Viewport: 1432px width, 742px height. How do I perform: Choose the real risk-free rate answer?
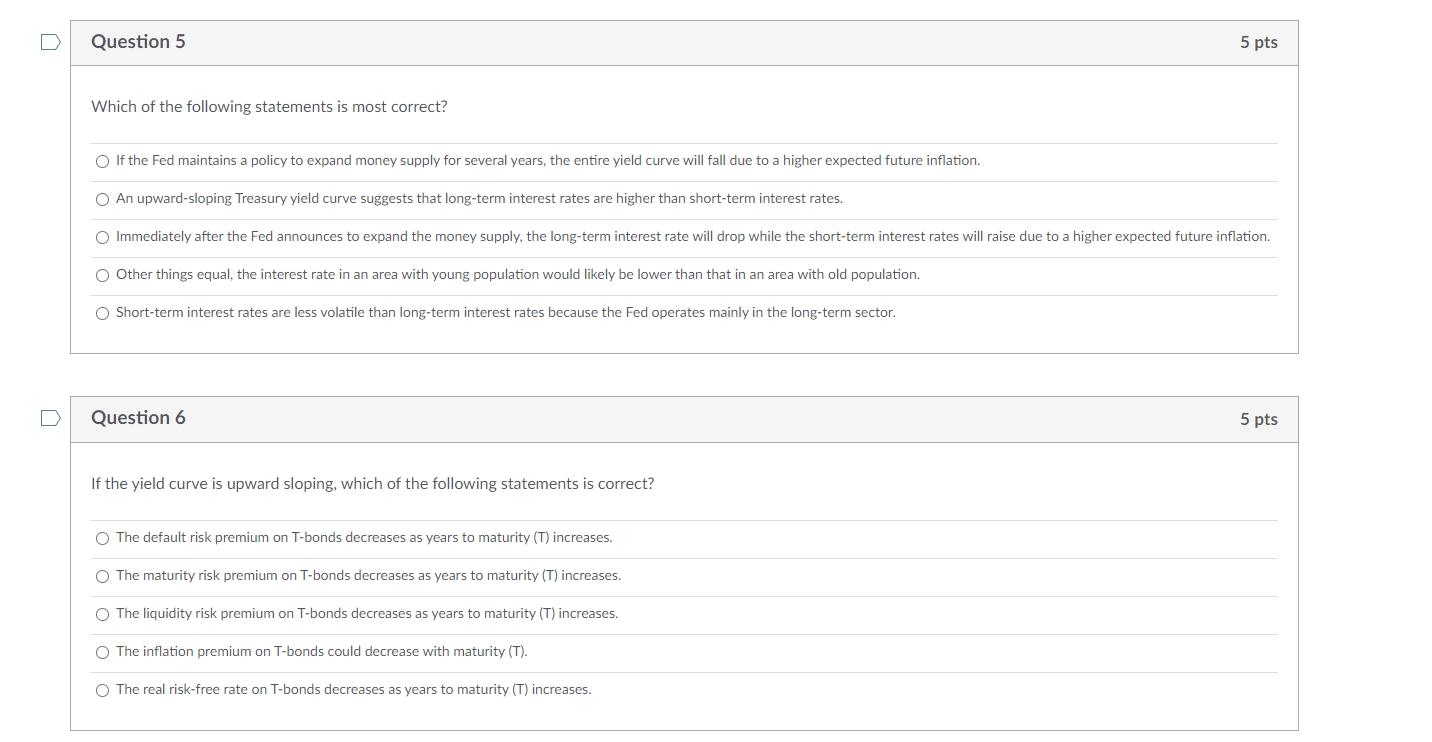coord(102,690)
